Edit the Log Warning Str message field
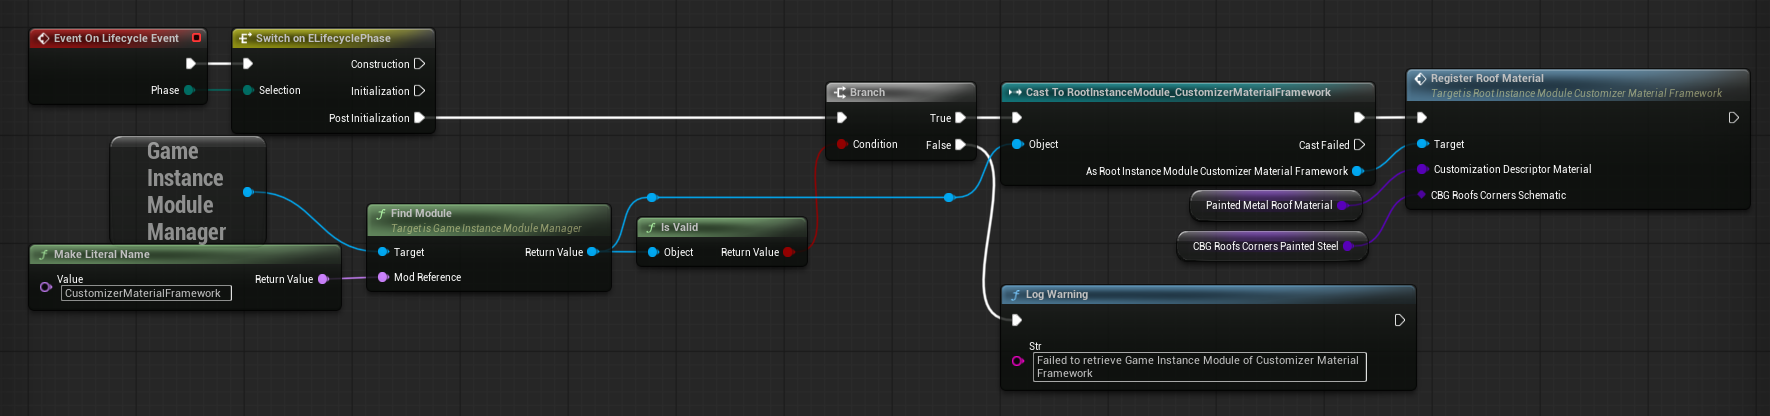This screenshot has height=416, width=1770. click(1199, 367)
